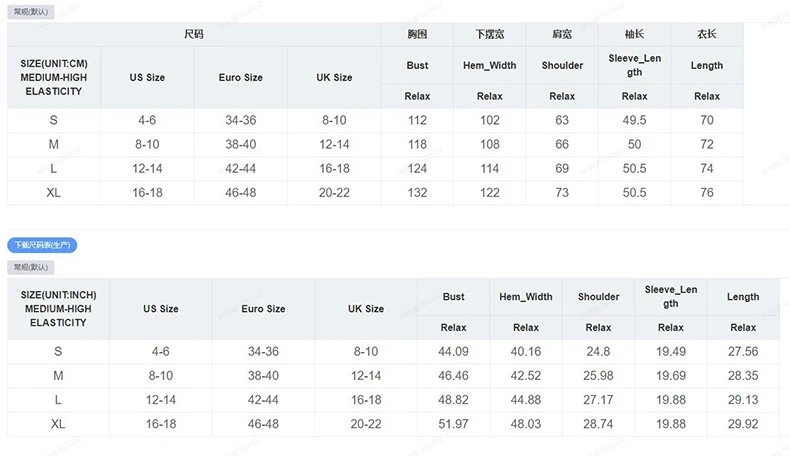The image size is (790, 456).
Task: Click the Bust value 132 cell
Action: 417,192
